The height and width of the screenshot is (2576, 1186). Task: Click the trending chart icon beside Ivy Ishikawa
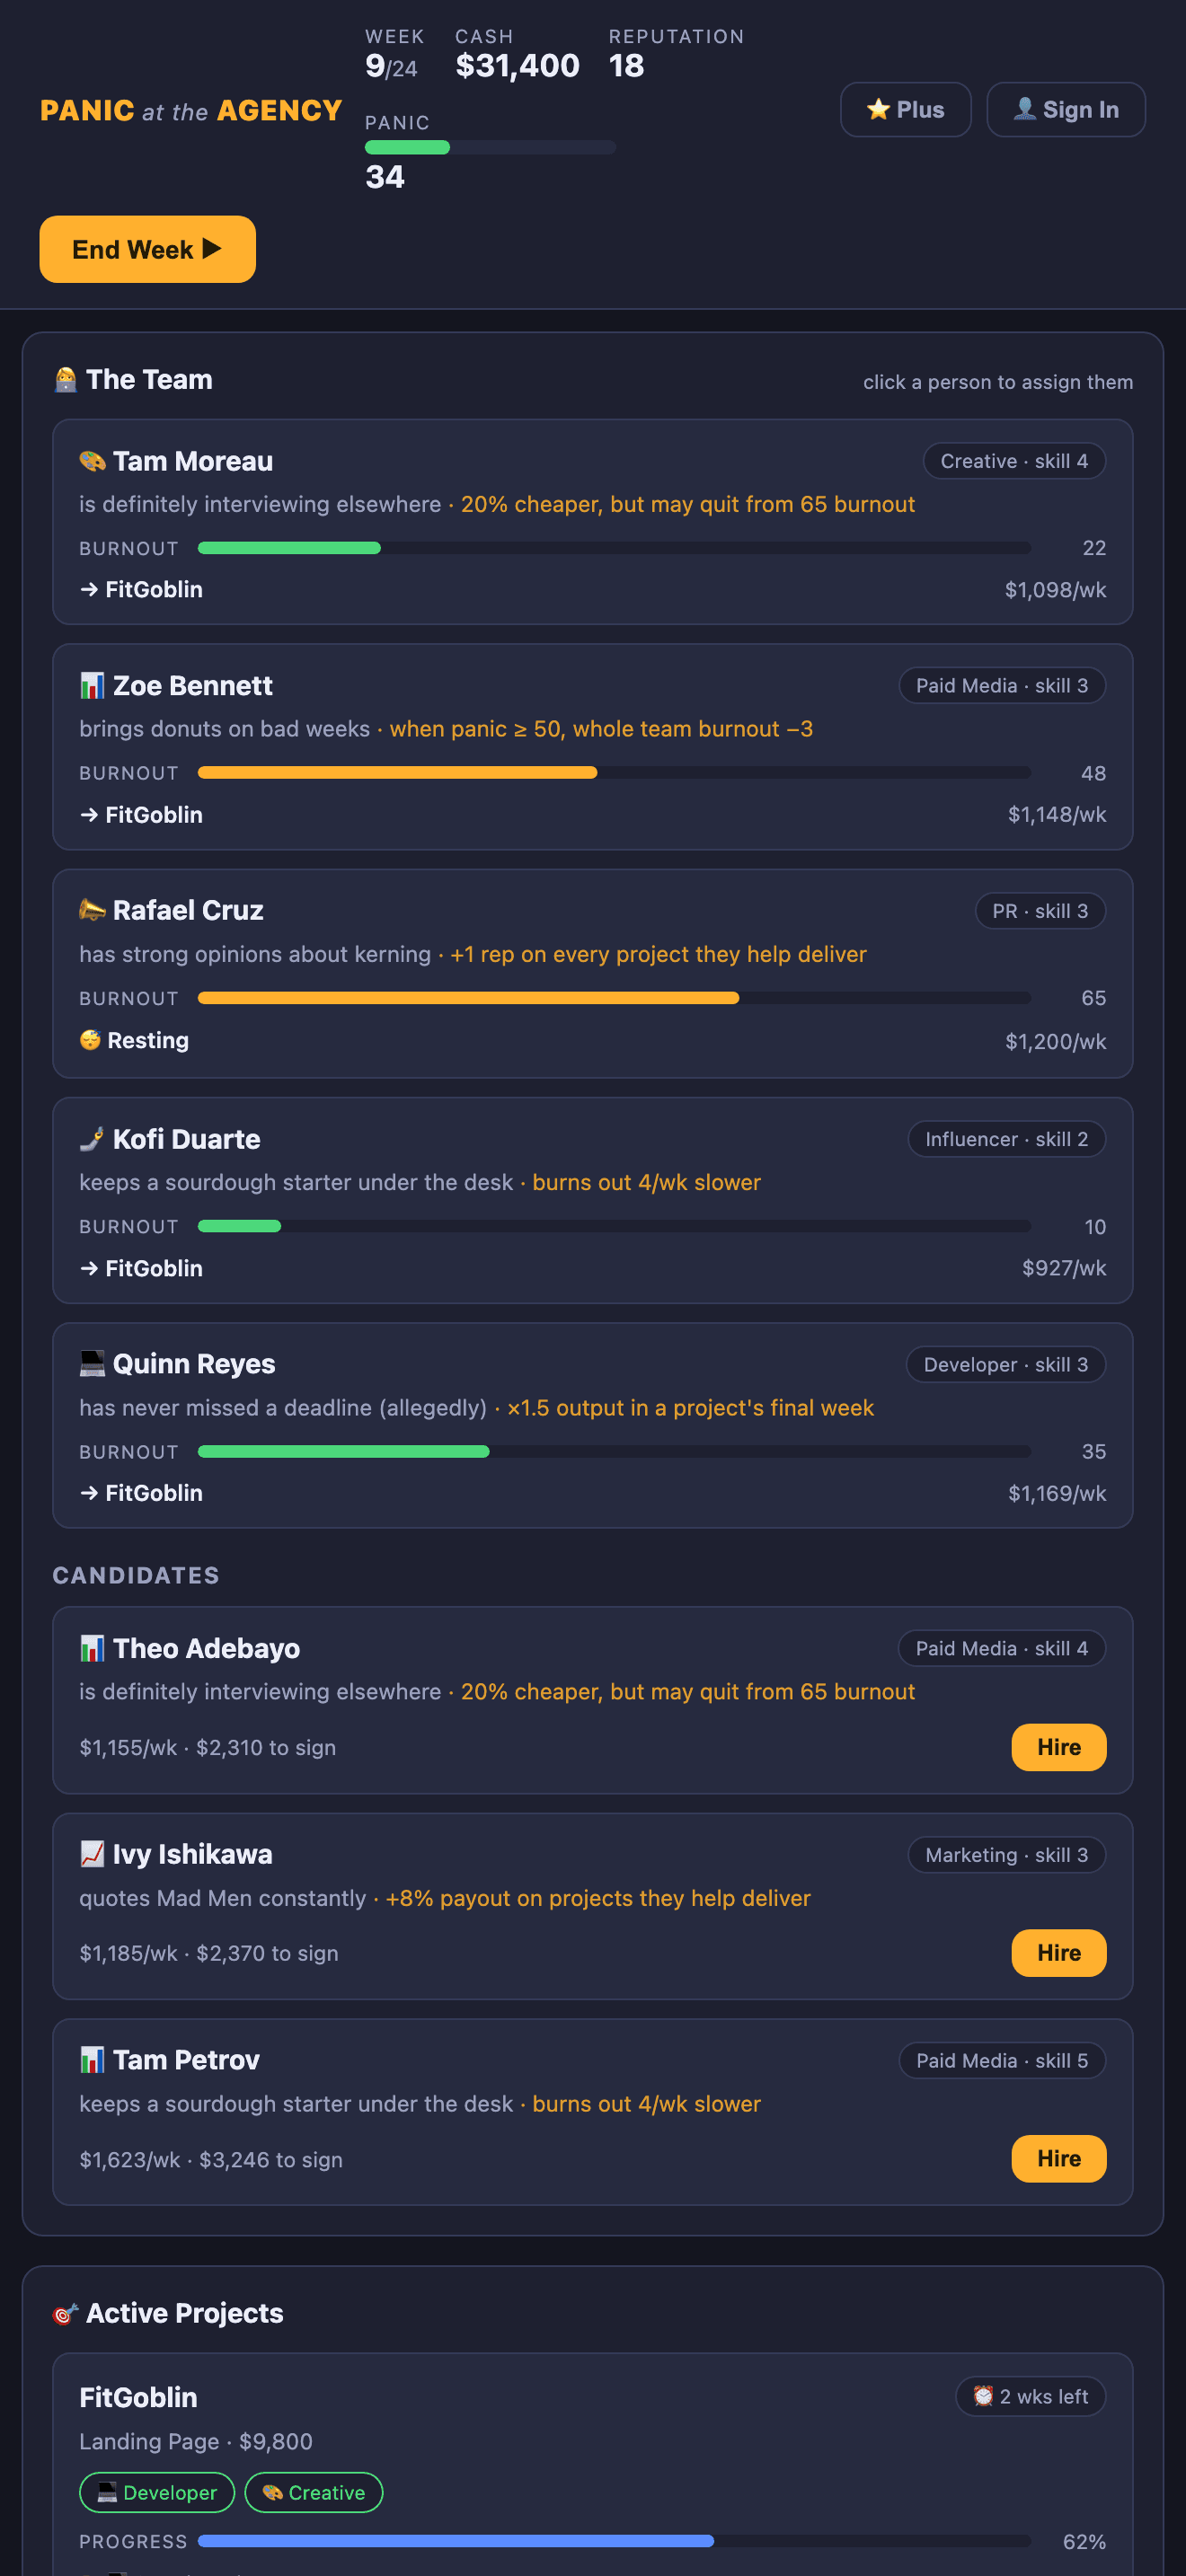(x=92, y=1854)
